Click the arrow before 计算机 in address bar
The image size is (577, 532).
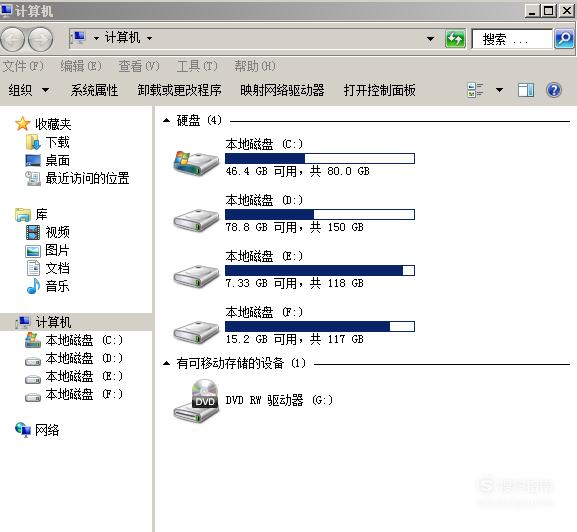[x=96, y=38]
